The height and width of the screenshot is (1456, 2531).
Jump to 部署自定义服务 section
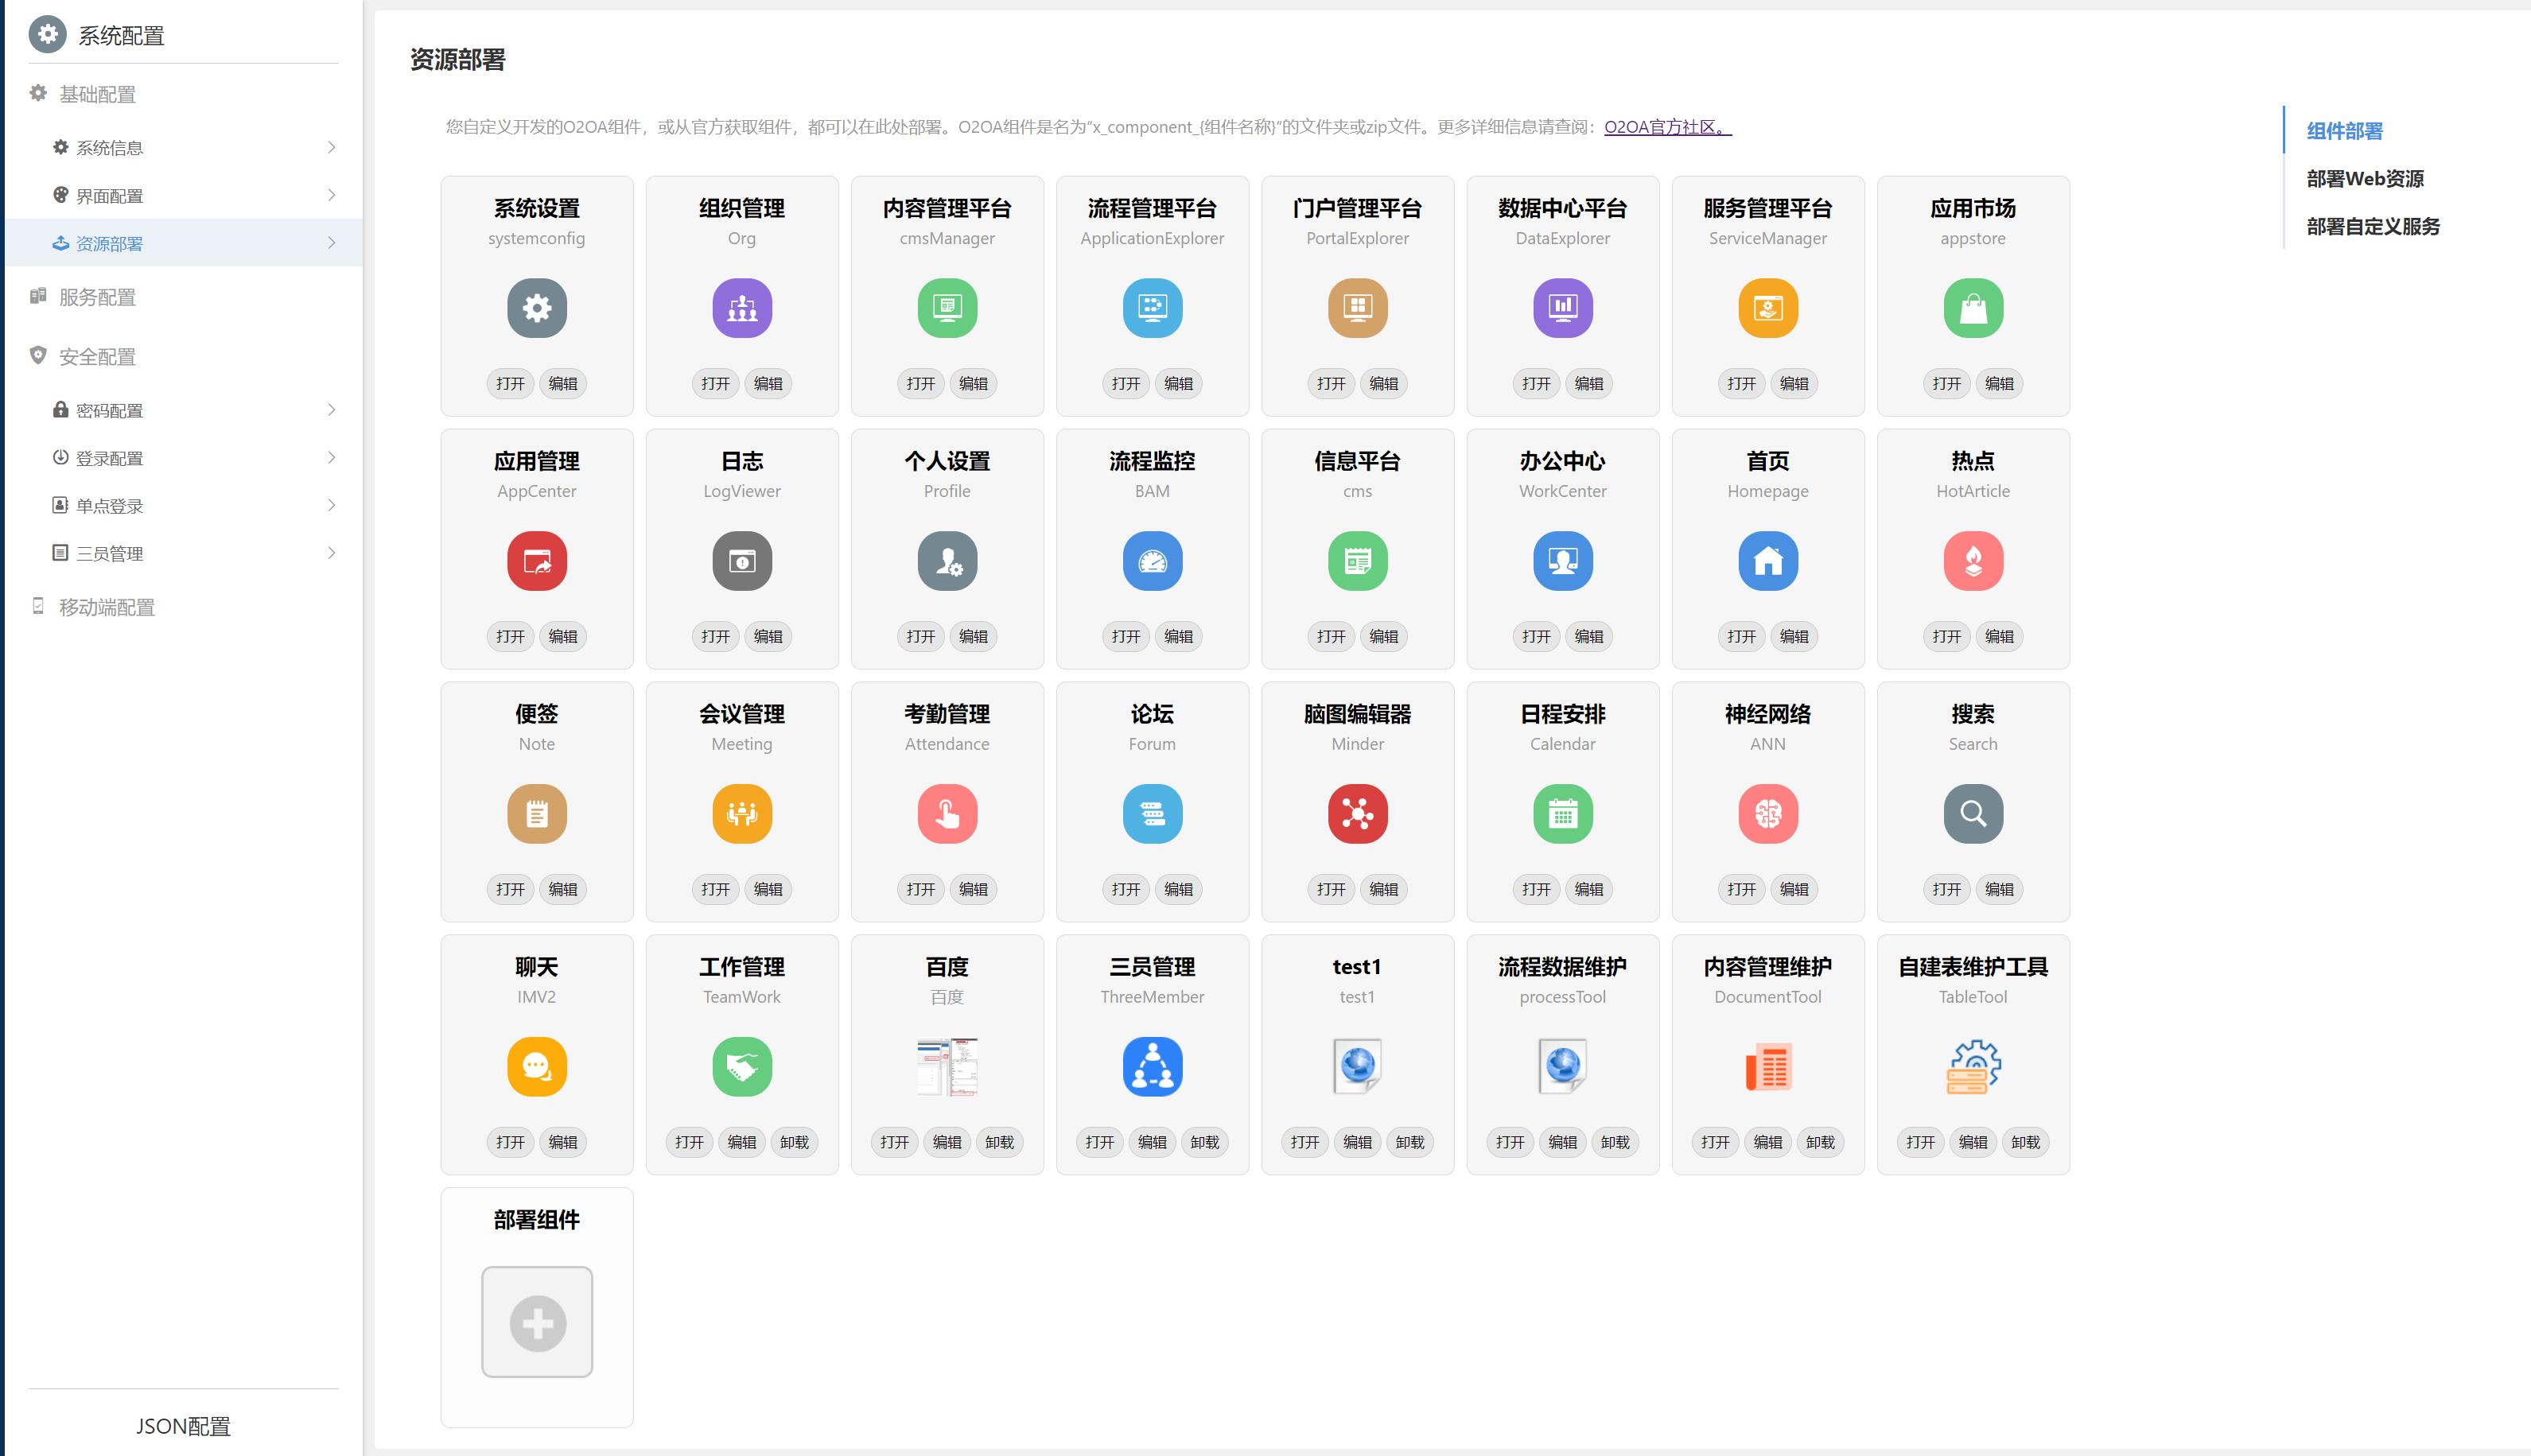point(2372,227)
